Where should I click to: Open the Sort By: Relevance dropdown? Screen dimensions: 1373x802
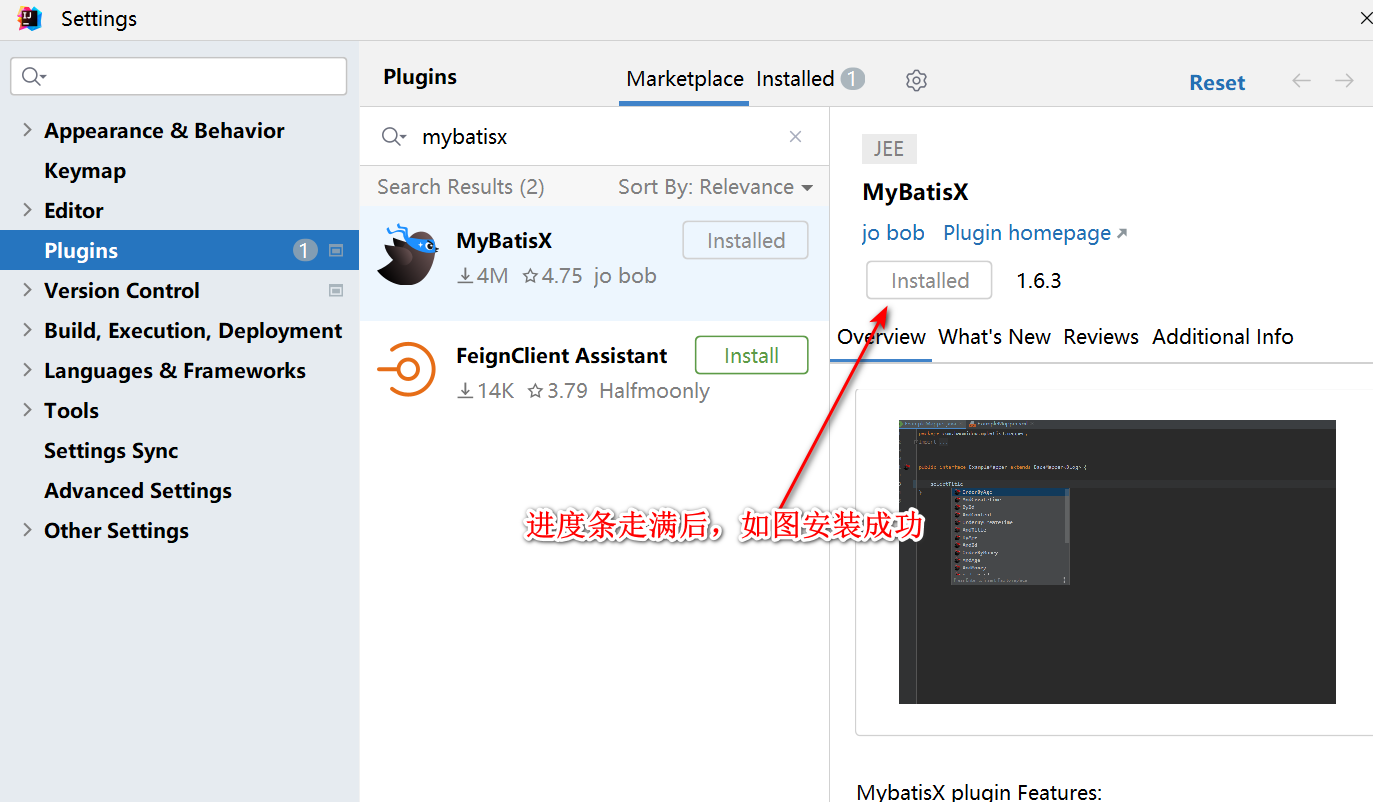[x=715, y=187]
